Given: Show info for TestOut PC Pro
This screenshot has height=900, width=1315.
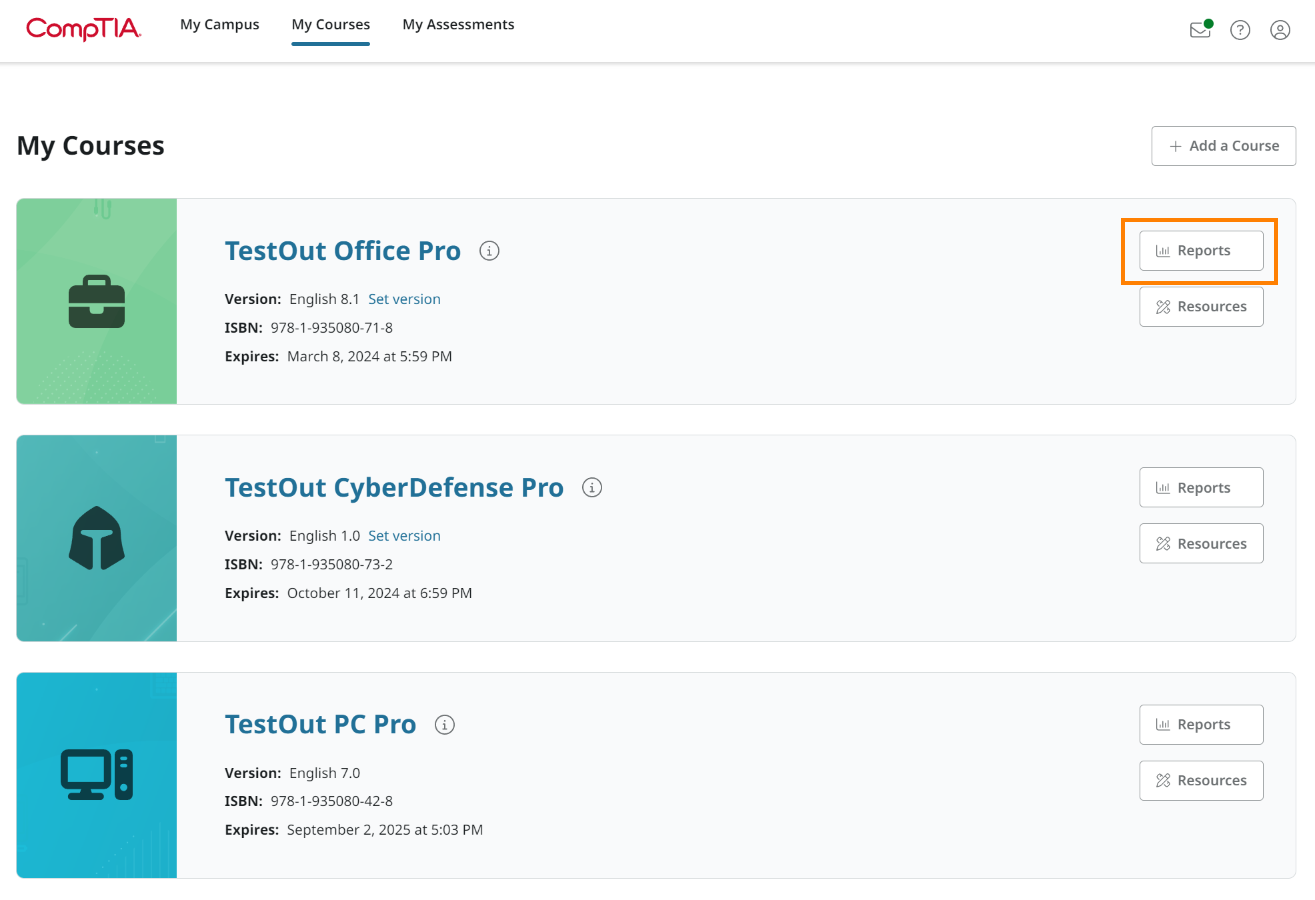Looking at the screenshot, I should point(445,725).
